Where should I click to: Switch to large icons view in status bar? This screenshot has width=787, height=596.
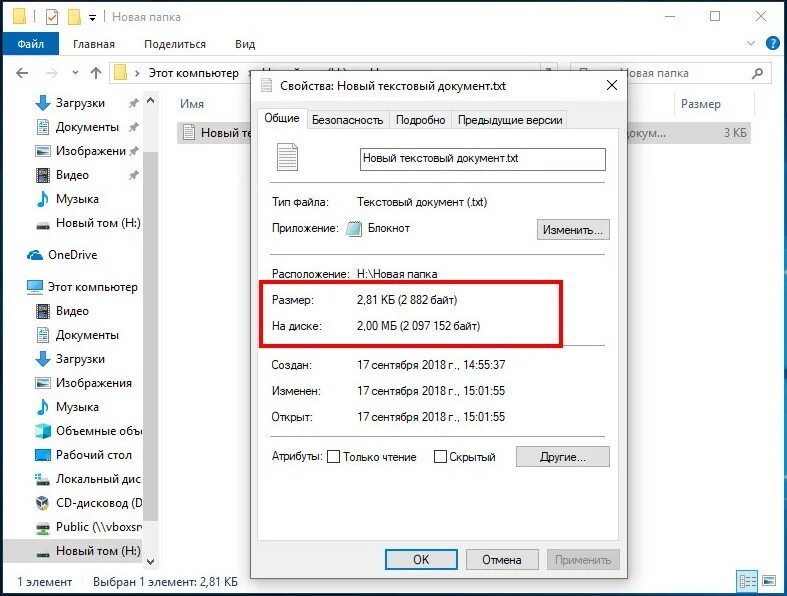point(769,581)
